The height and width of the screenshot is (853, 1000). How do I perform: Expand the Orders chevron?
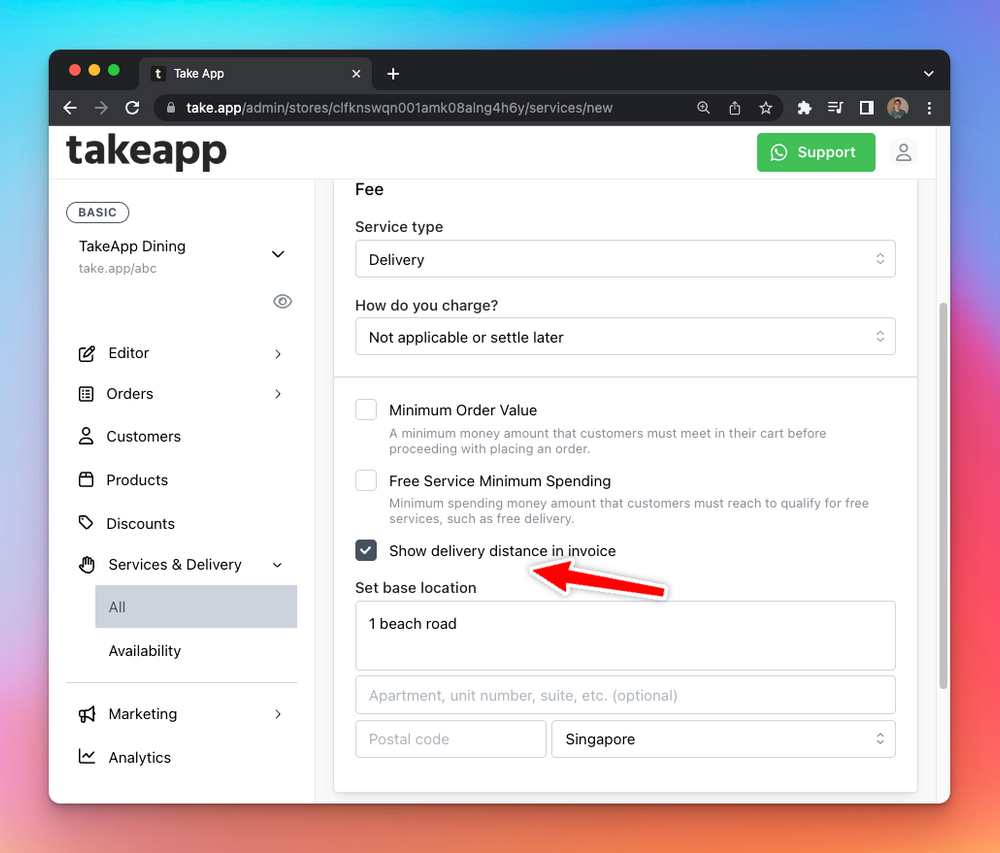coord(278,394)
